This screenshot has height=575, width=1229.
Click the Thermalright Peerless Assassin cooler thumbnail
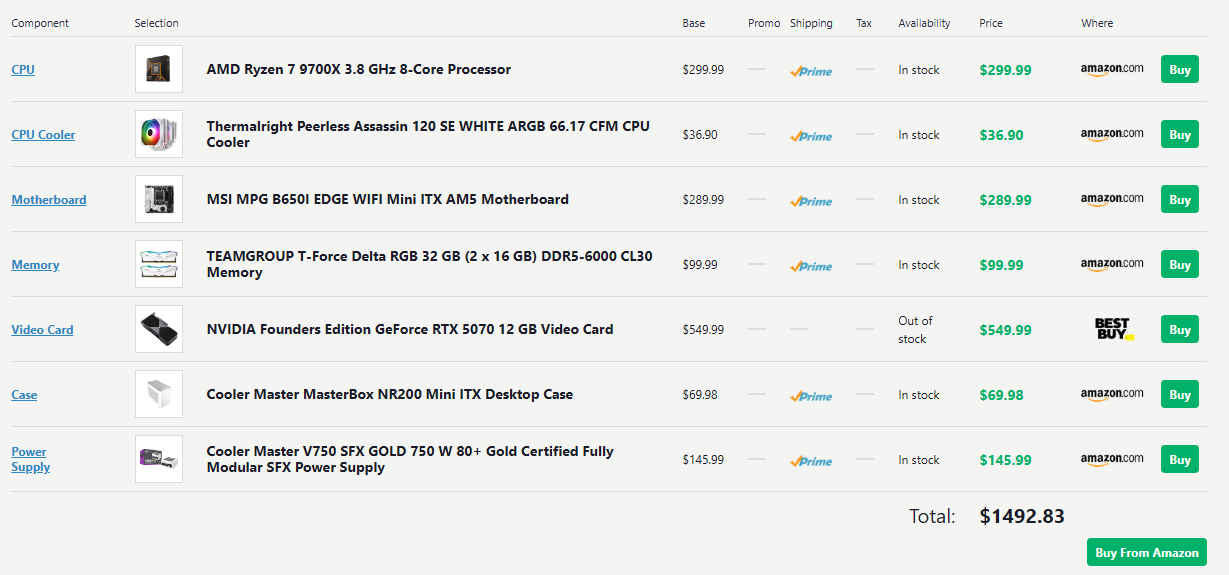point(159,134)
